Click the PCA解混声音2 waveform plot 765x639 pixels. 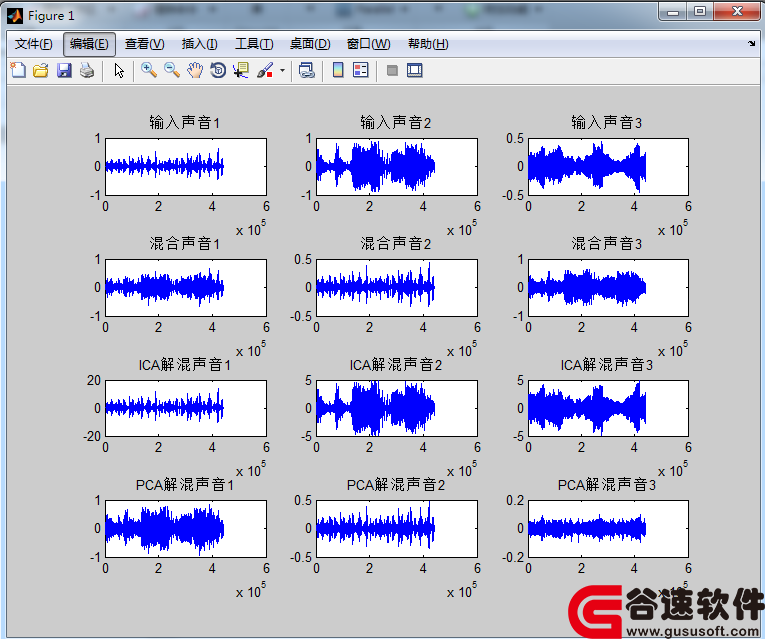pyautogui.click(x=397, y=529)
